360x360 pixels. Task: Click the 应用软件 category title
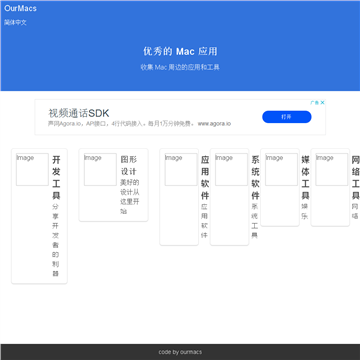click(205, 177)
